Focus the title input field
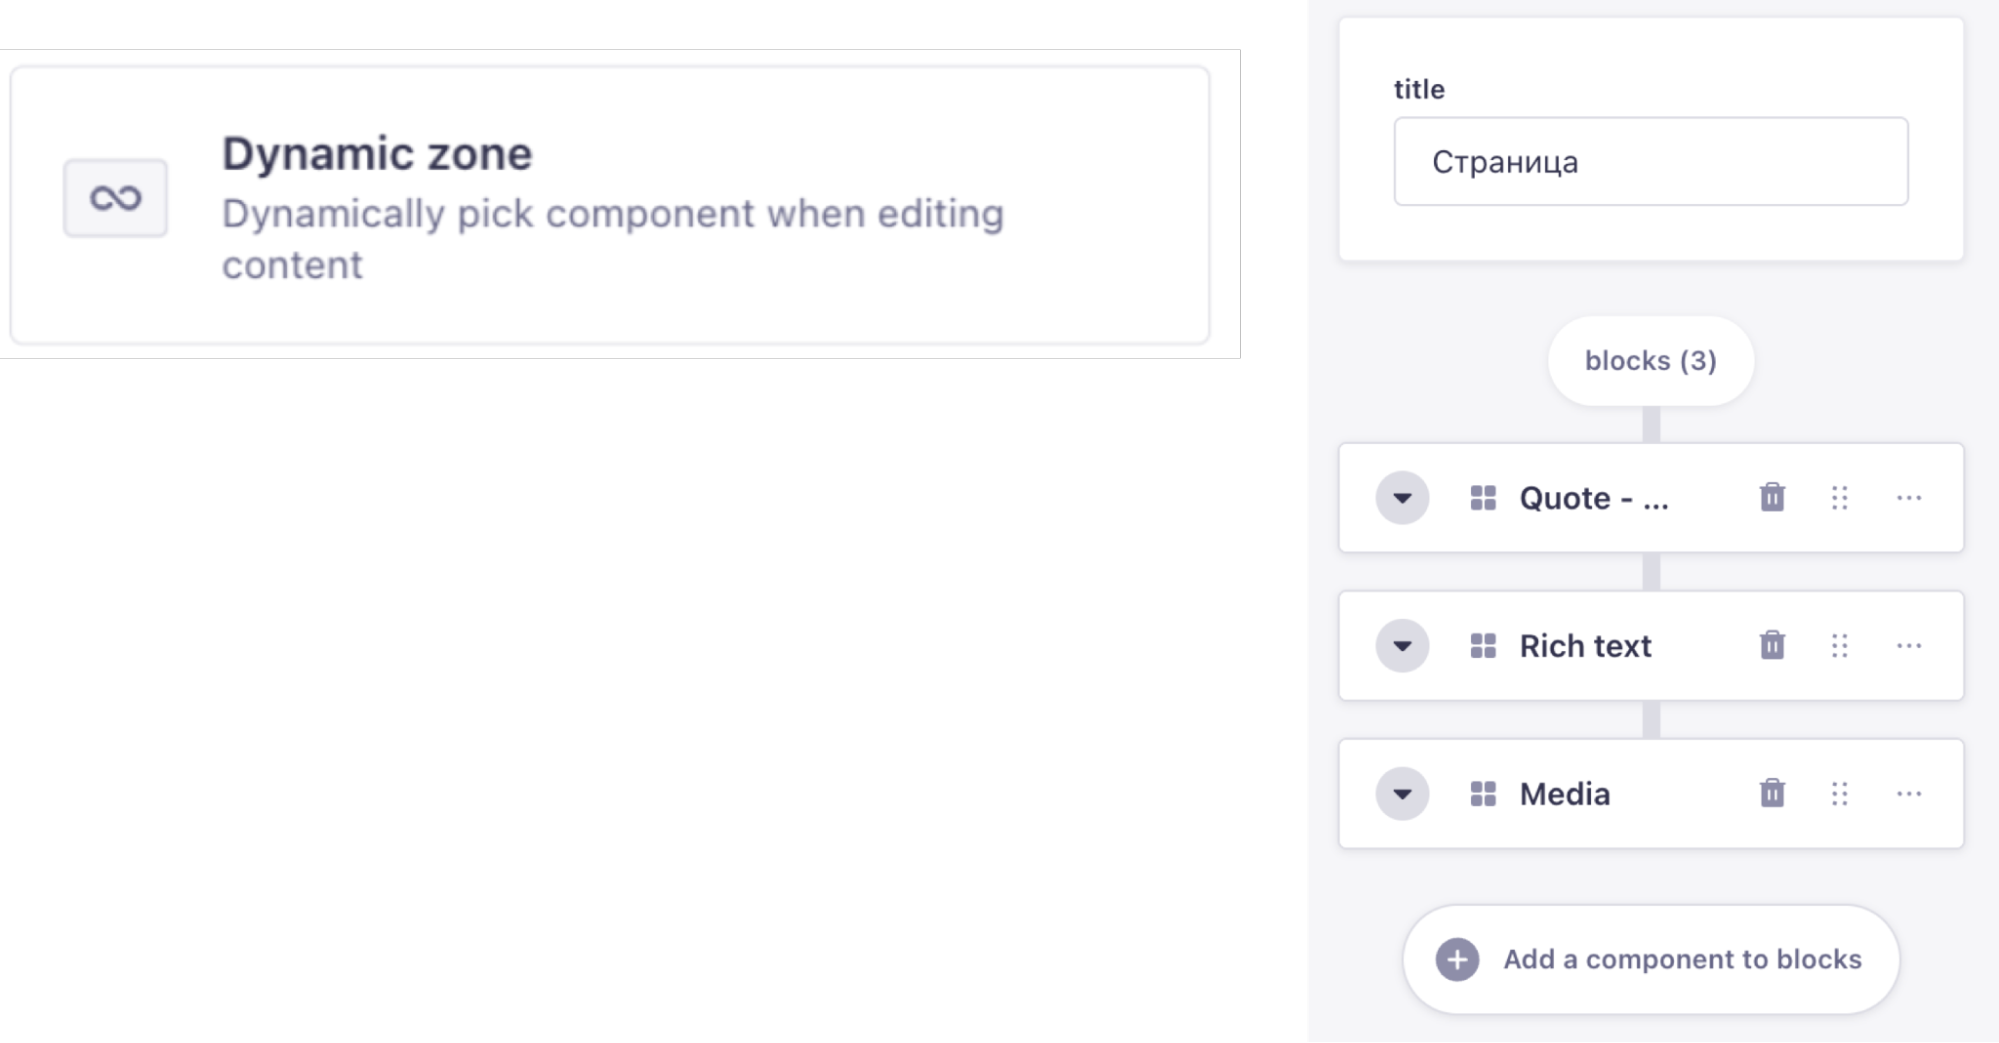Image resolution: width=1999 pixels, height=1043 pixels. 1650,162
